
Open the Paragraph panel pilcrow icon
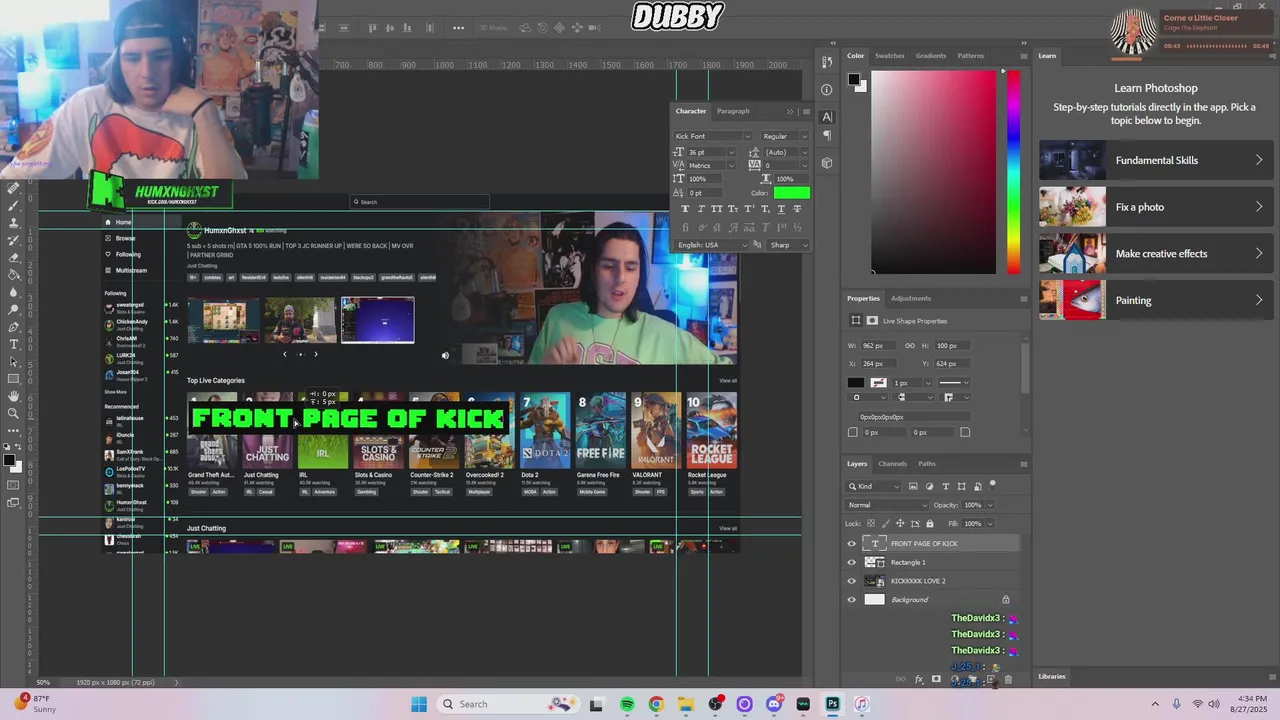[827, 135]
